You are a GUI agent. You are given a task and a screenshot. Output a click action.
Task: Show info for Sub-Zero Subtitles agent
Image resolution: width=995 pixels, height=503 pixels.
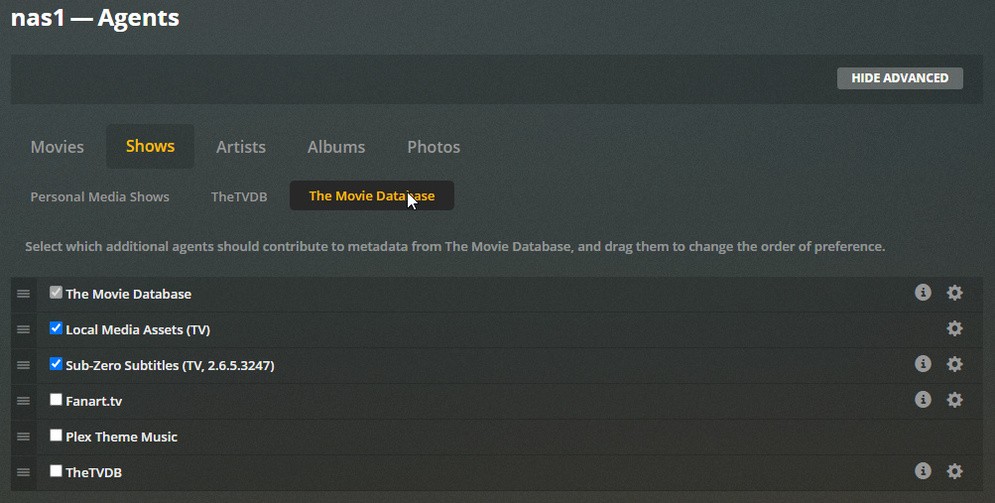[923, 364]
